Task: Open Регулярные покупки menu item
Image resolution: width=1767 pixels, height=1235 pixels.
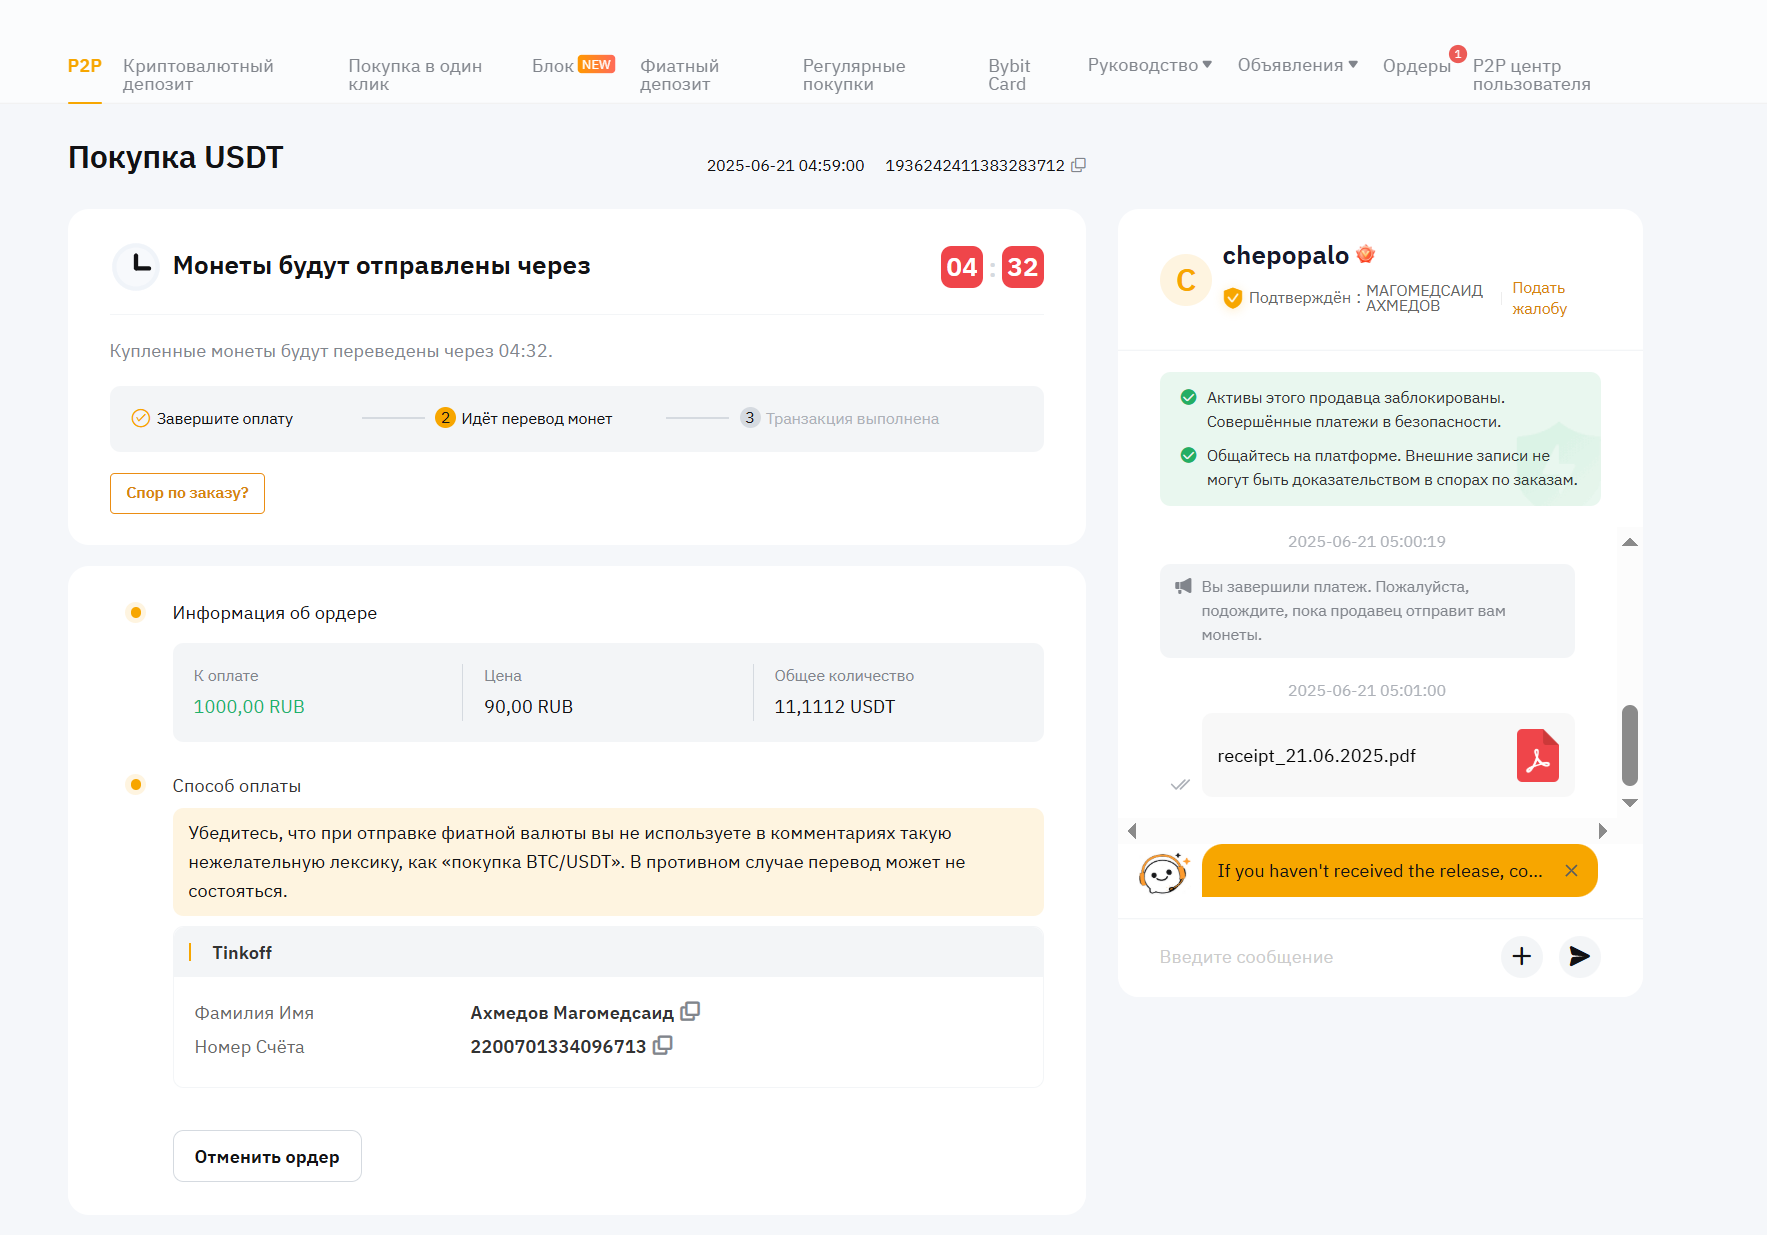Action: (x=854, y=75)
